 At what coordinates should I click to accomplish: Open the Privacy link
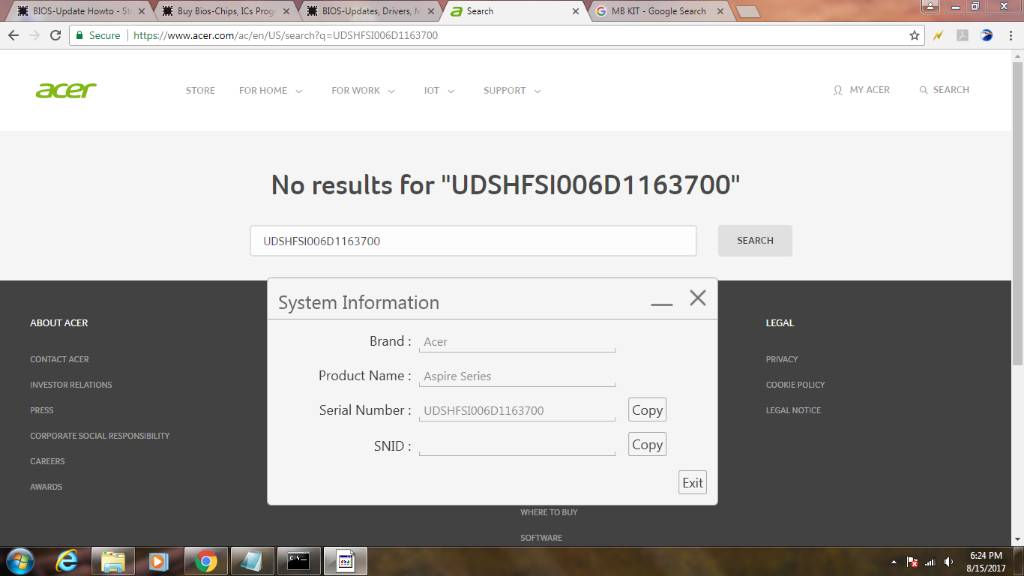[782, 359]
